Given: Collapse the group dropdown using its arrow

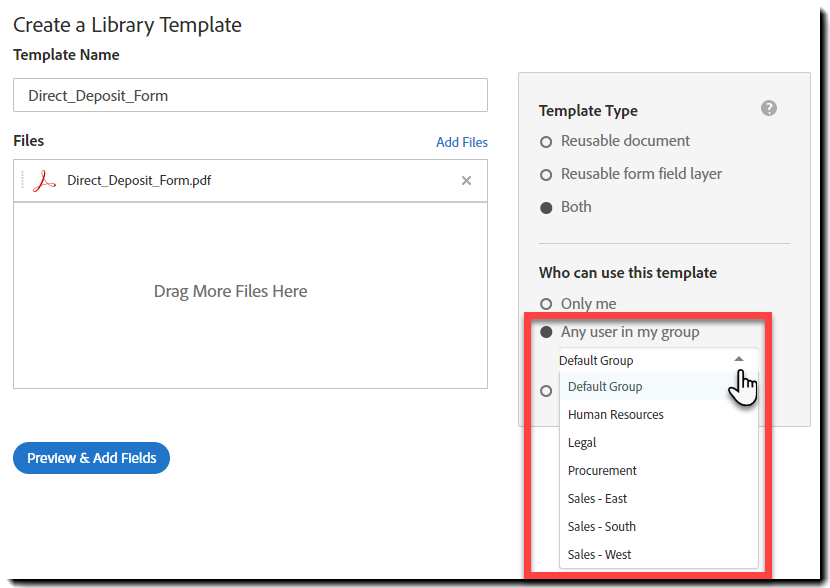Looking at the screenshot, I should tap(739, 359).
